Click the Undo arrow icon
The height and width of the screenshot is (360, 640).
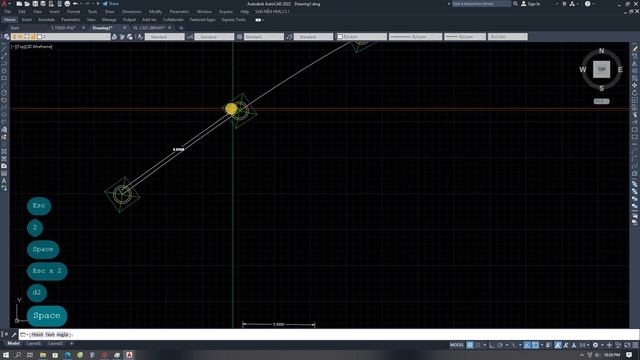point(76,4)
